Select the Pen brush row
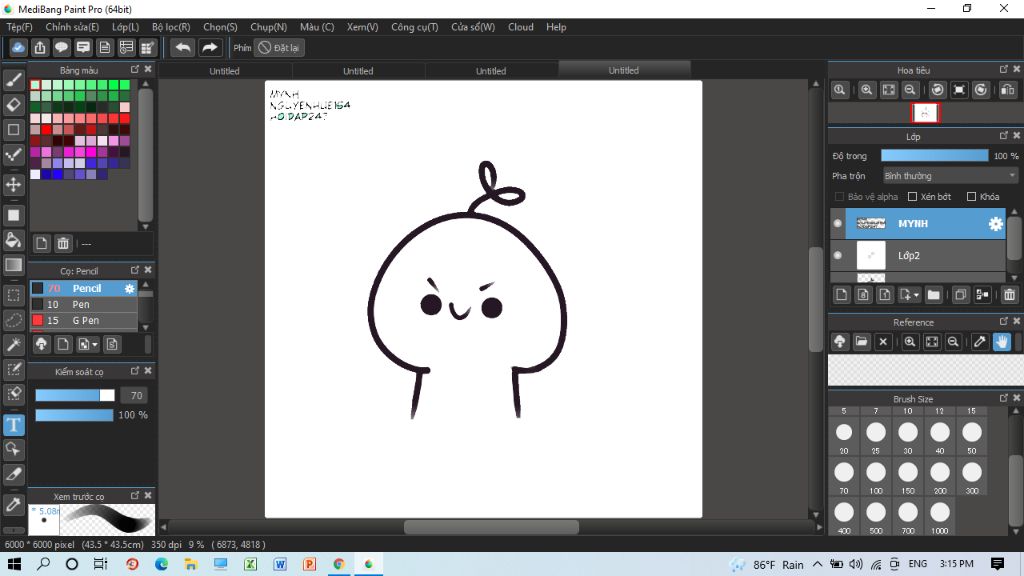 [x=84, y=304]
